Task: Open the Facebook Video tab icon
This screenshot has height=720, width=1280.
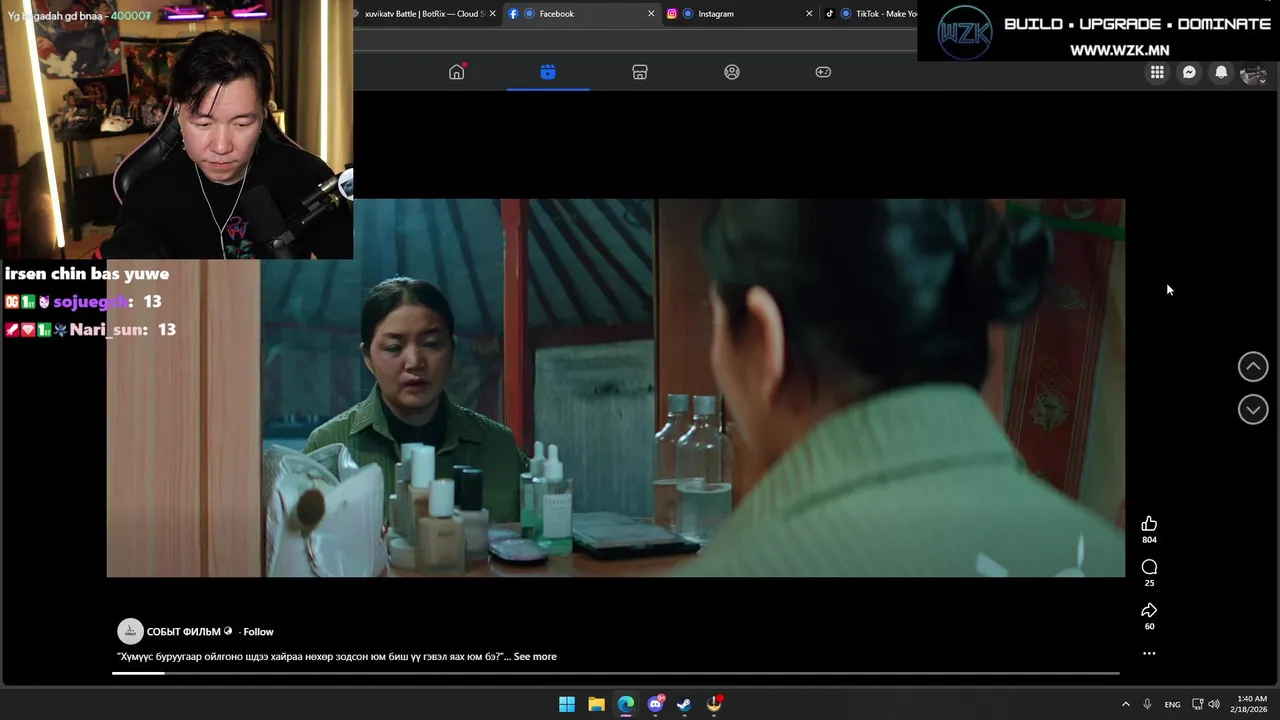Action: (x=548, y=72)
